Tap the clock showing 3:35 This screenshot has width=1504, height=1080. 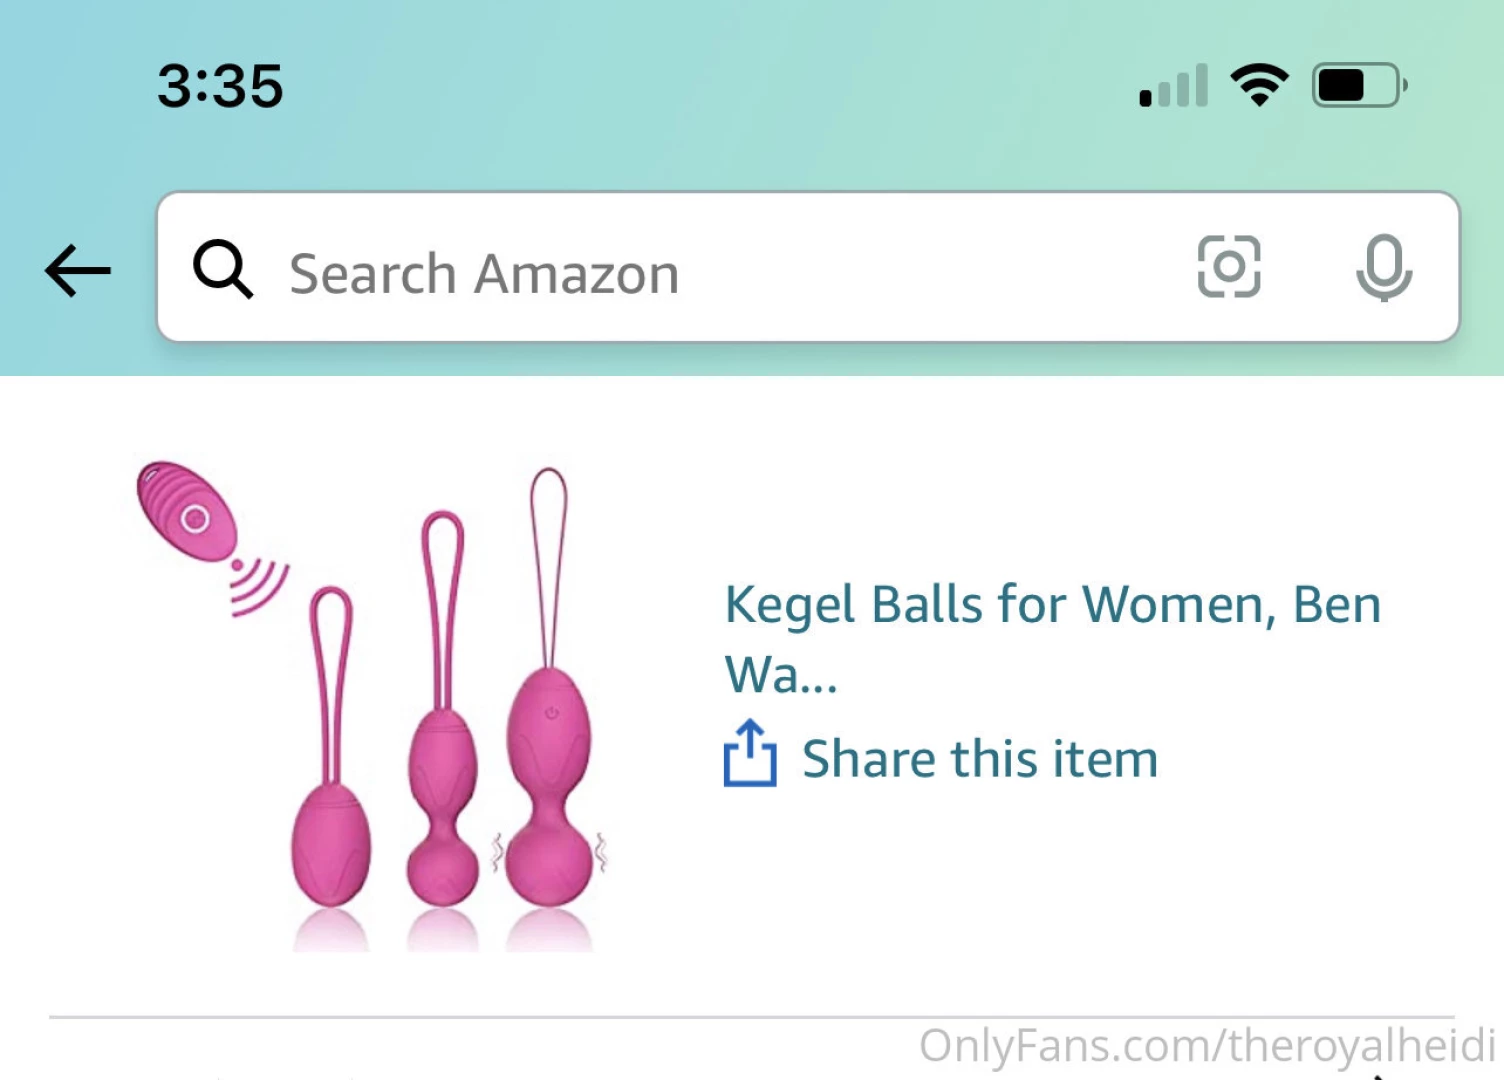coord(219,86)
